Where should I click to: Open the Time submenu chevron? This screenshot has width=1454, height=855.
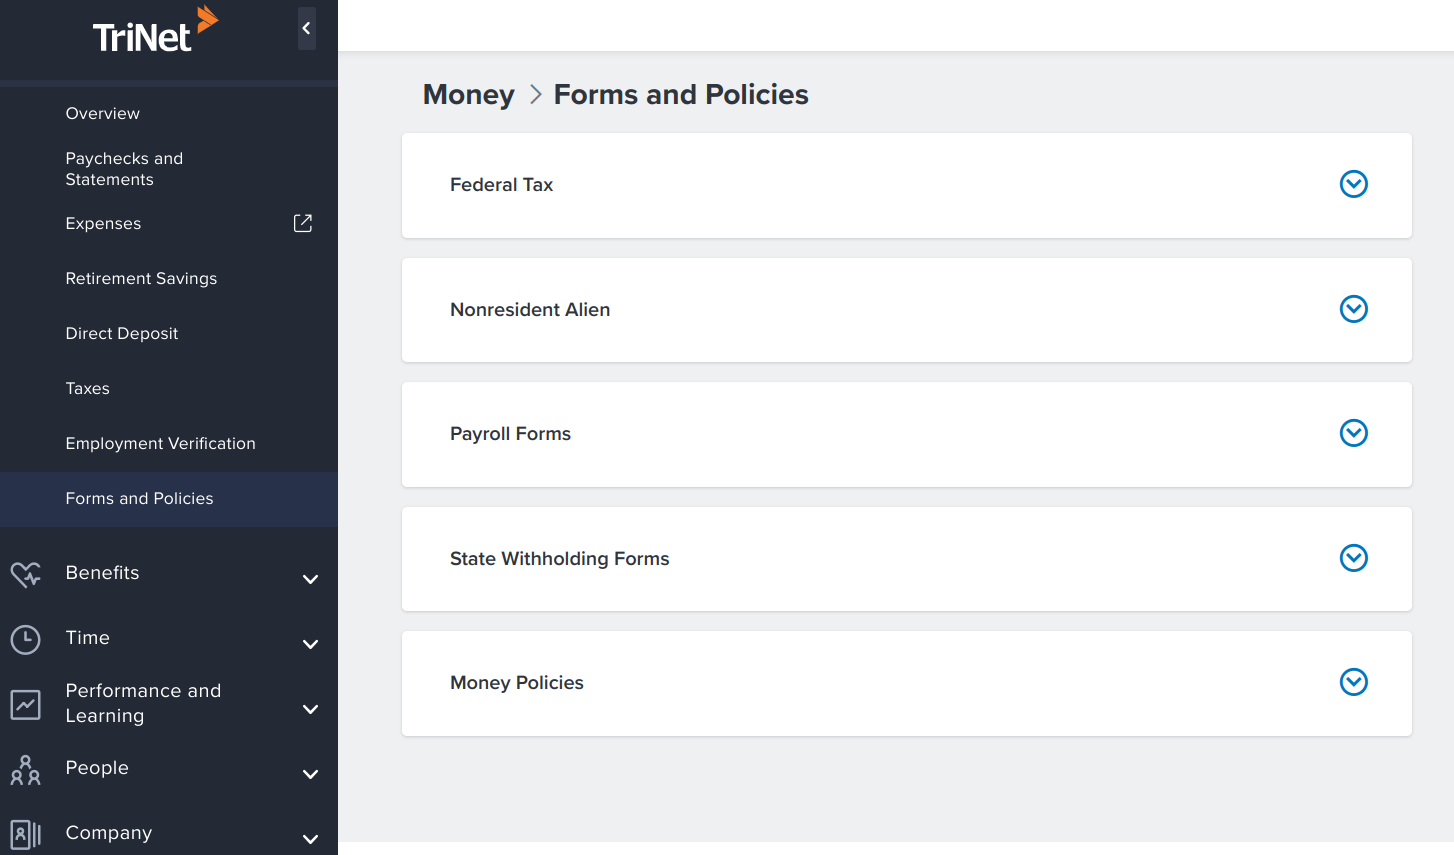point(310,644)
